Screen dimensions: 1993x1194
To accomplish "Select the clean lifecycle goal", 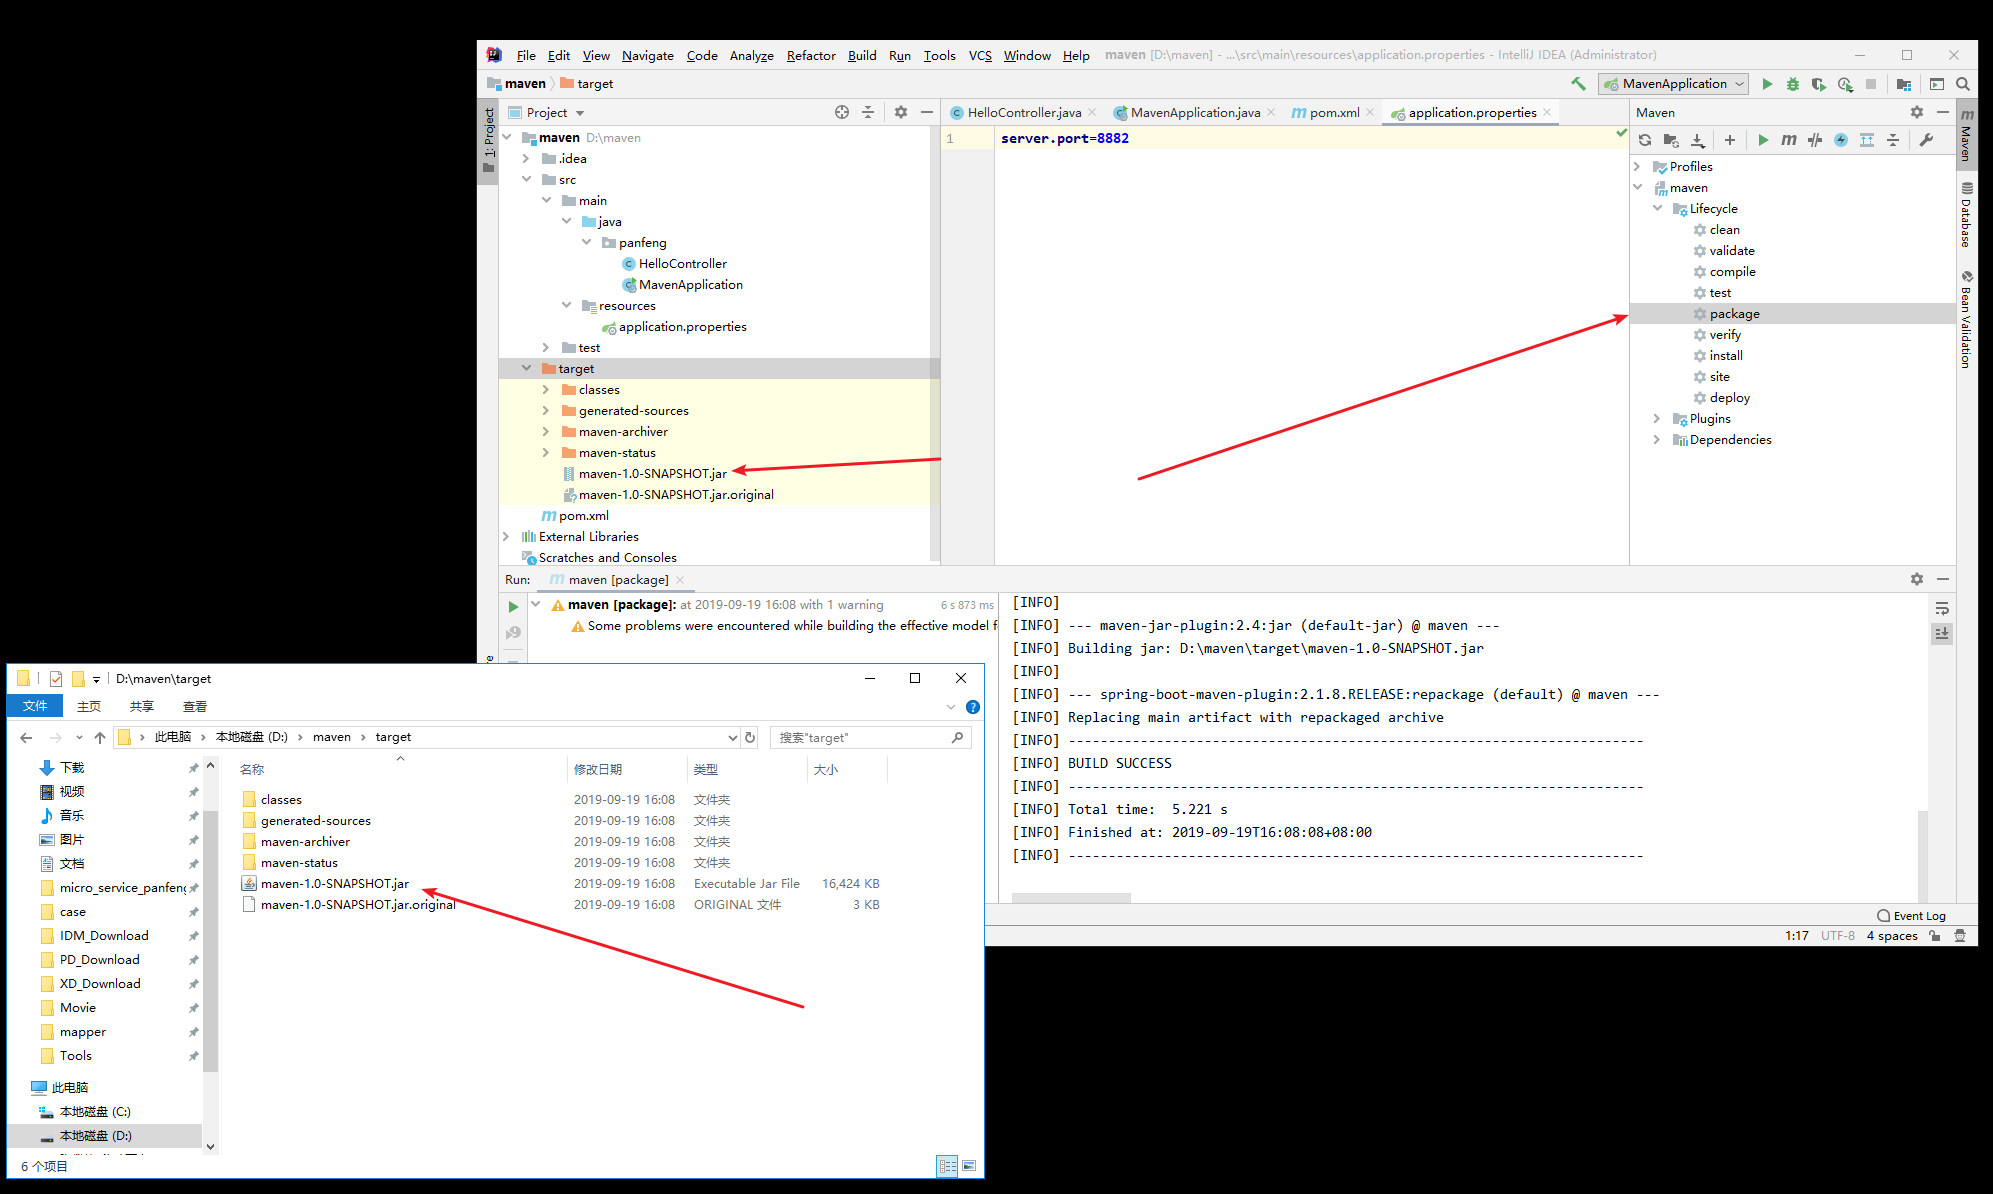I will click(x=1724, y=229).
